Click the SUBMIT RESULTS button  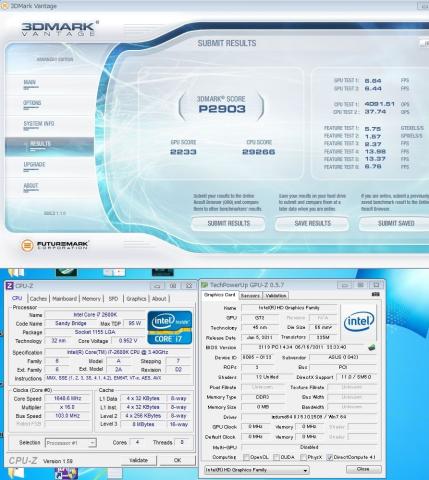(228, 224)
